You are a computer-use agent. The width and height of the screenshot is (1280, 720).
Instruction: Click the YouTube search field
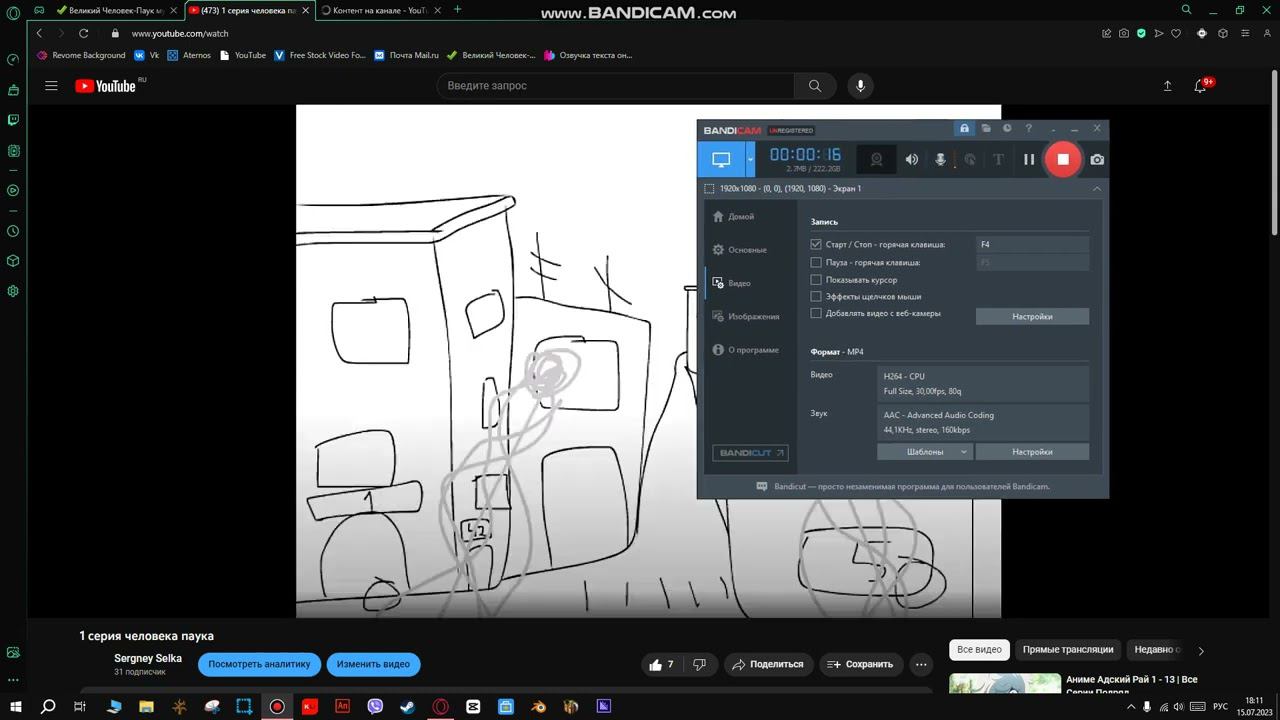point(615,86)
